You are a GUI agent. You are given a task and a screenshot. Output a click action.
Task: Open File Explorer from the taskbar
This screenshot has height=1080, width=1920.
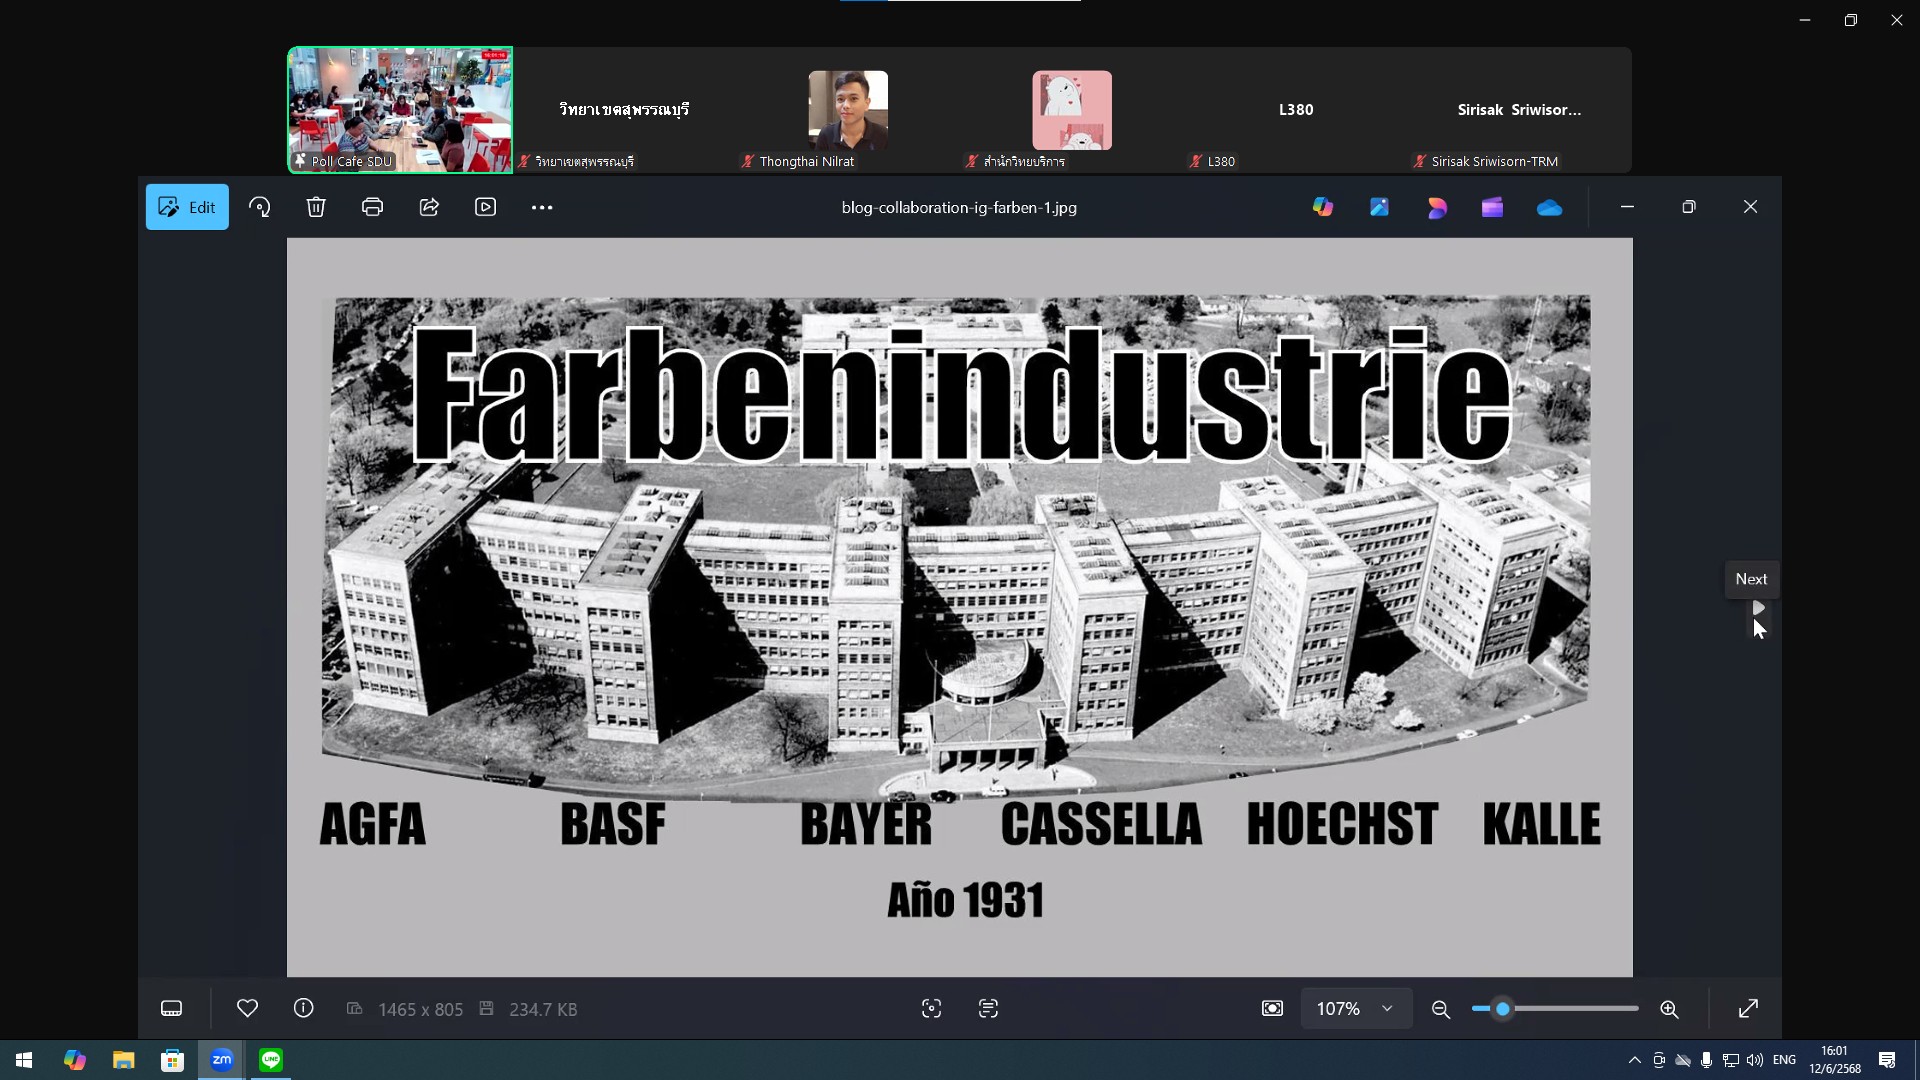(123, 1060)
